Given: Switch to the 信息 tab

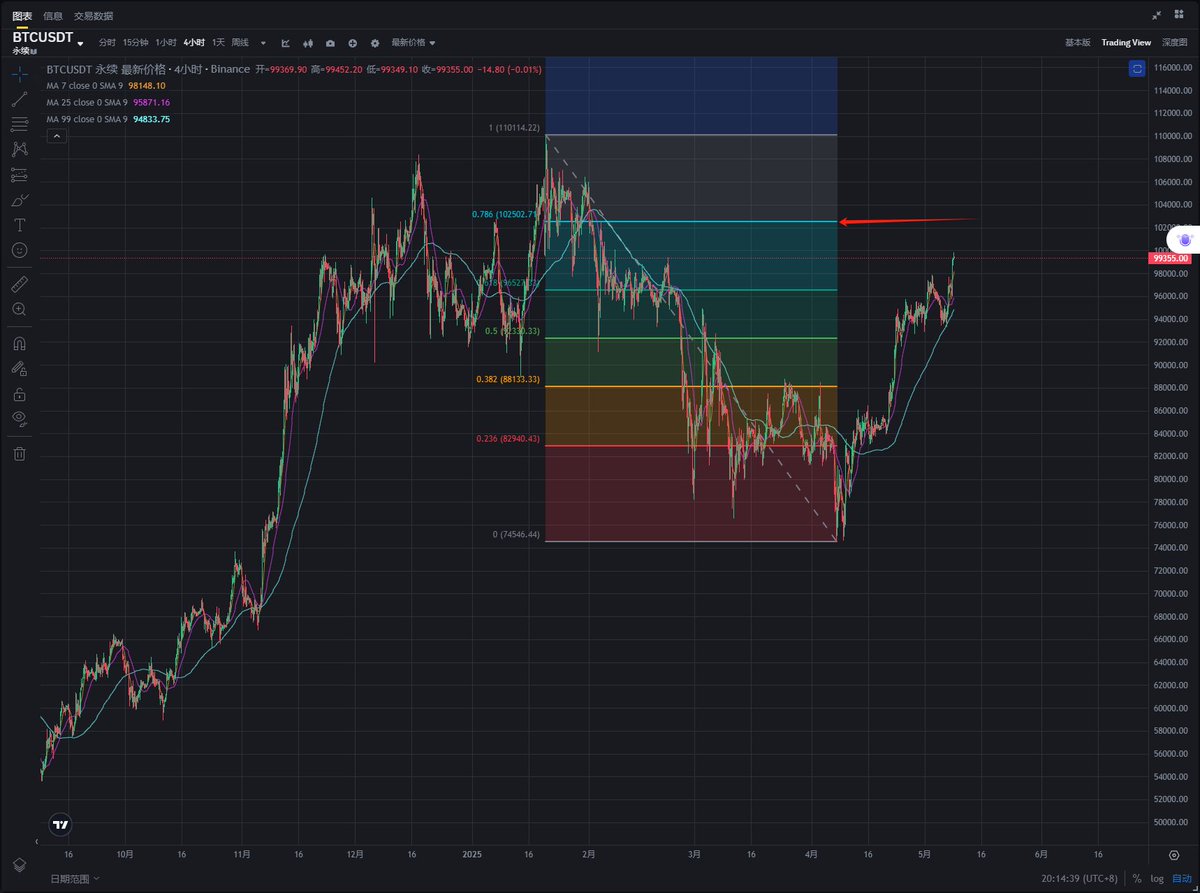Looking at the screenshot, I should point(53,16).
